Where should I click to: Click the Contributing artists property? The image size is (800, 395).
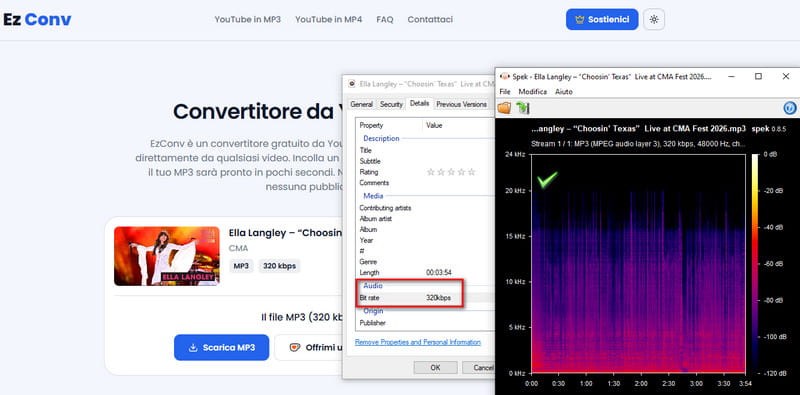[425, 208]
